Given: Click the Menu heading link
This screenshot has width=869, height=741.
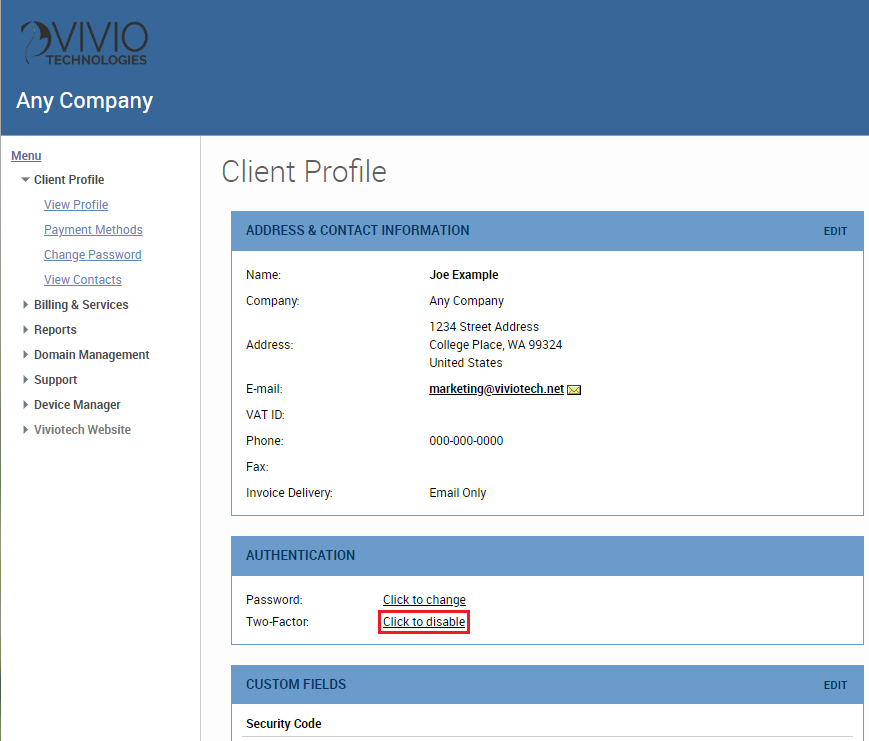Looking at the screenshot, I should point(26,156).
